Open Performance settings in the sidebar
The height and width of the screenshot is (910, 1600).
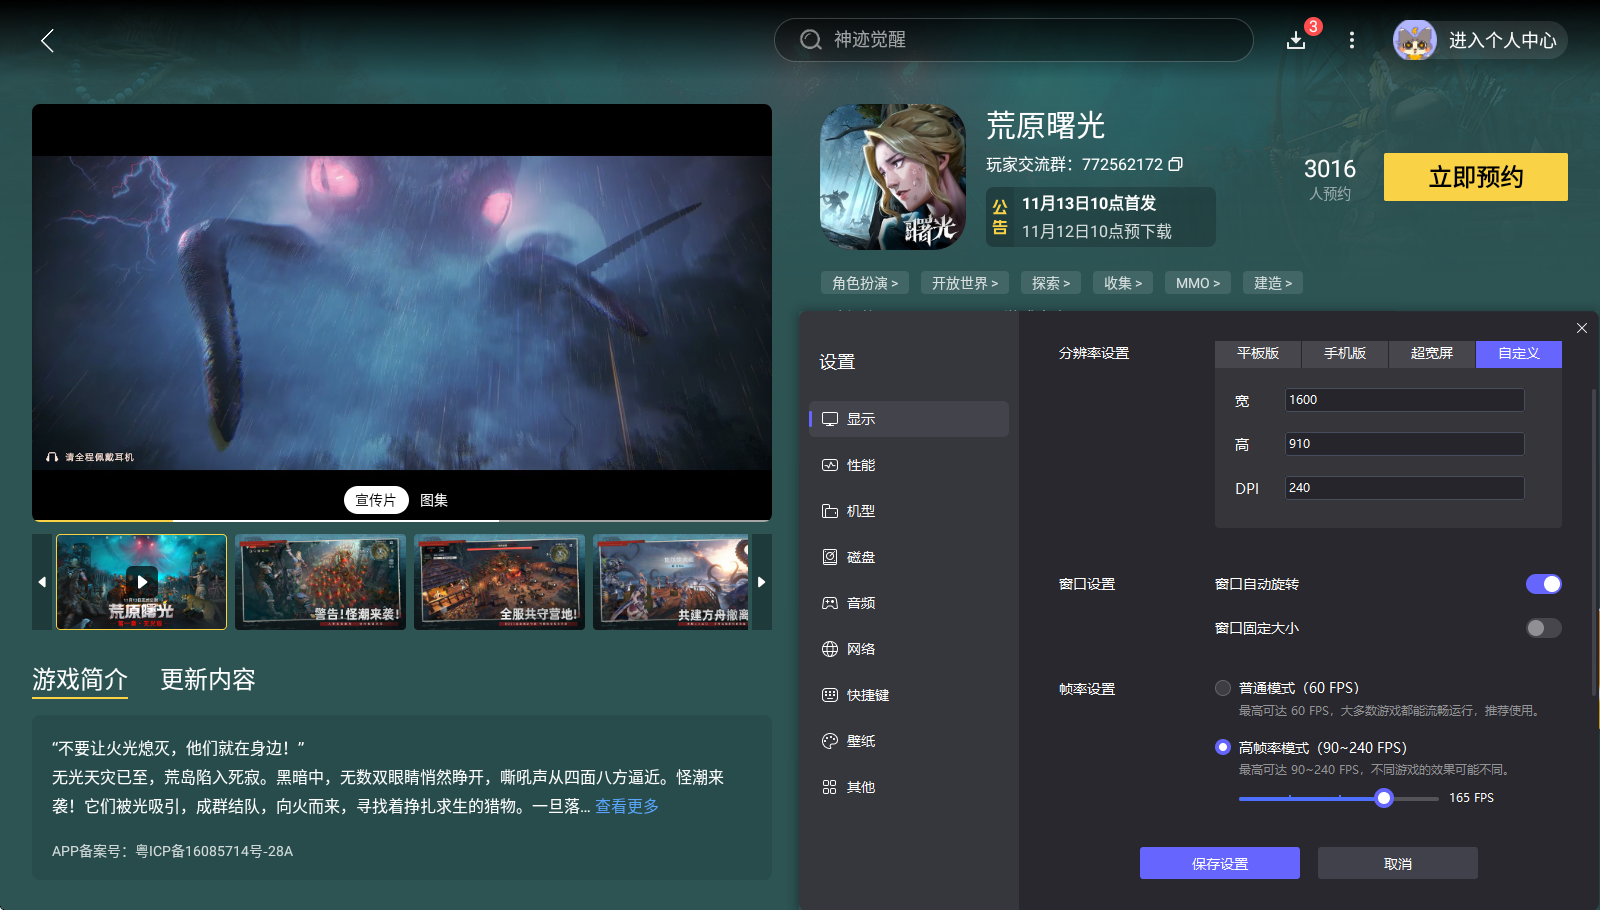click(860, 465)
